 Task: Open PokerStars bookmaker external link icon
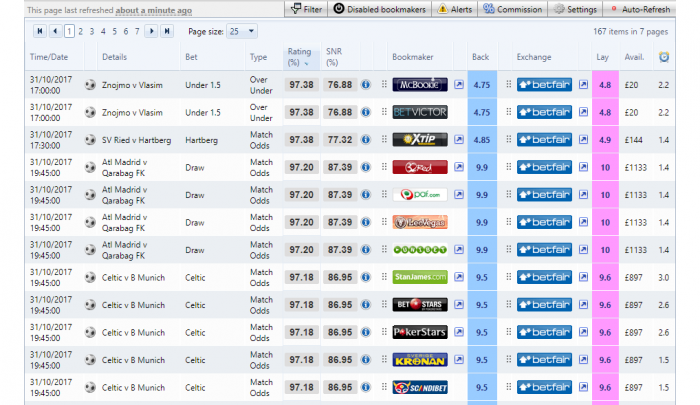[x=459, y=332]
